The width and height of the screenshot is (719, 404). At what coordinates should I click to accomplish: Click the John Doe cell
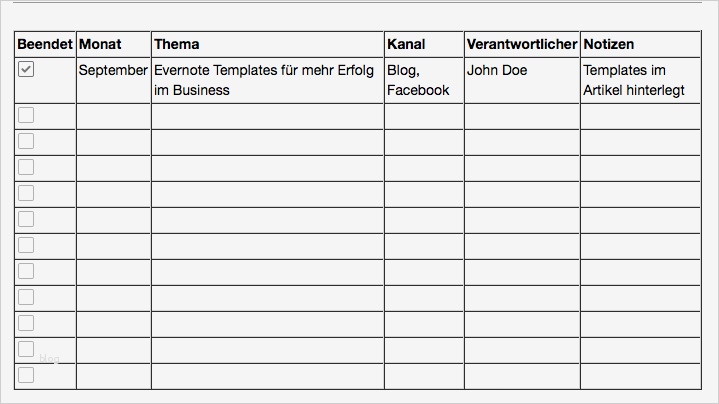click(x=497, y=71)
